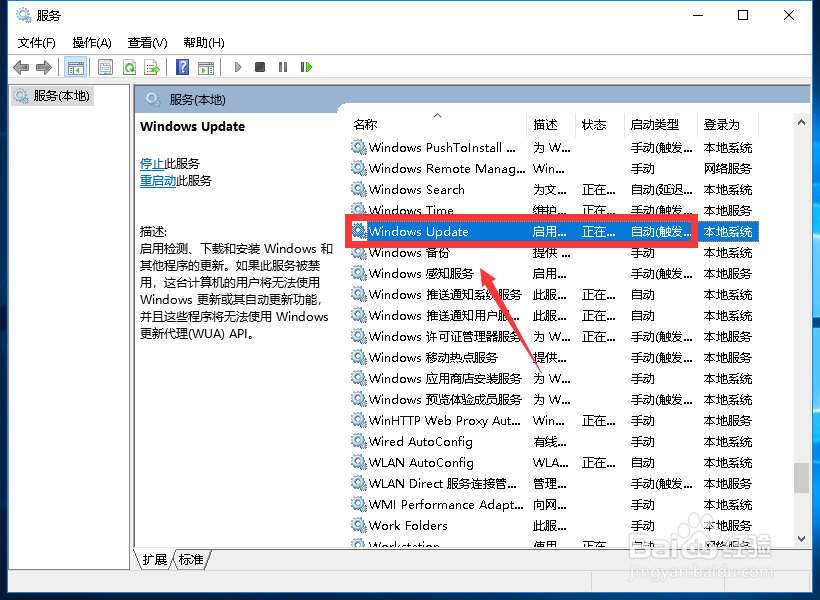Click the Export list toolbar icon

coord(152,67)
